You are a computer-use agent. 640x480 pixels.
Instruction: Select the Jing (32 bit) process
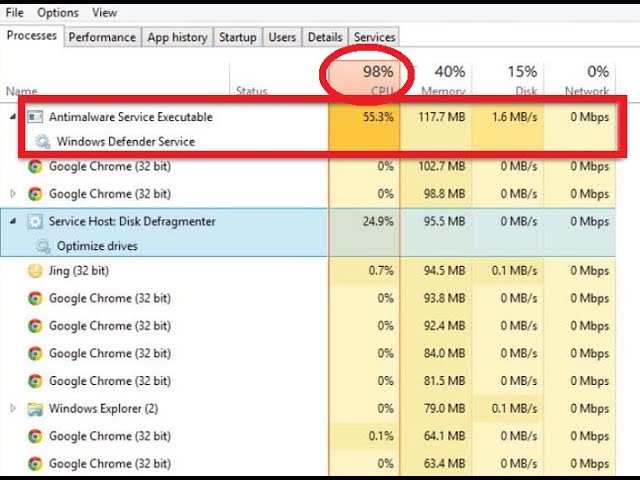pos(79,271)
